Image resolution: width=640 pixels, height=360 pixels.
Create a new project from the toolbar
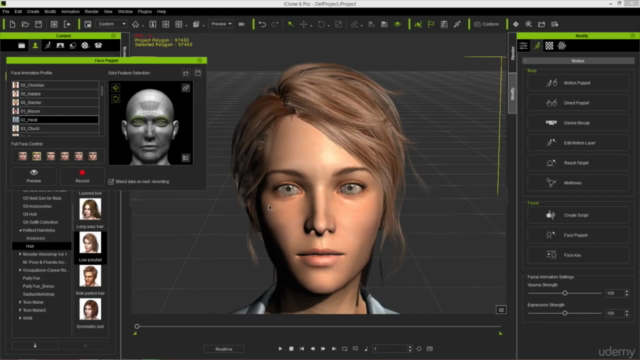12,24
